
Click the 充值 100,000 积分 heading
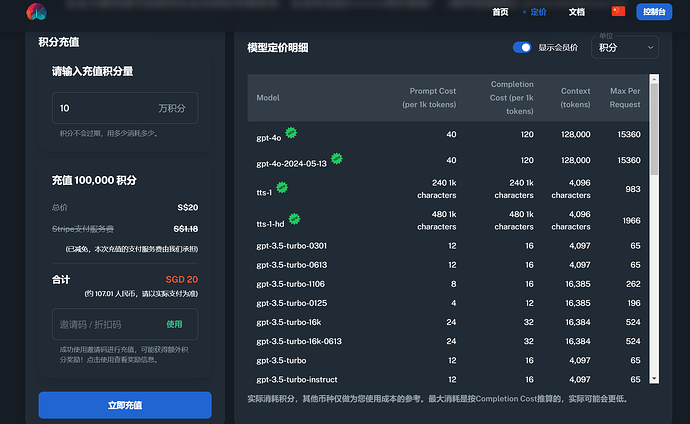[x=94, y=180]
